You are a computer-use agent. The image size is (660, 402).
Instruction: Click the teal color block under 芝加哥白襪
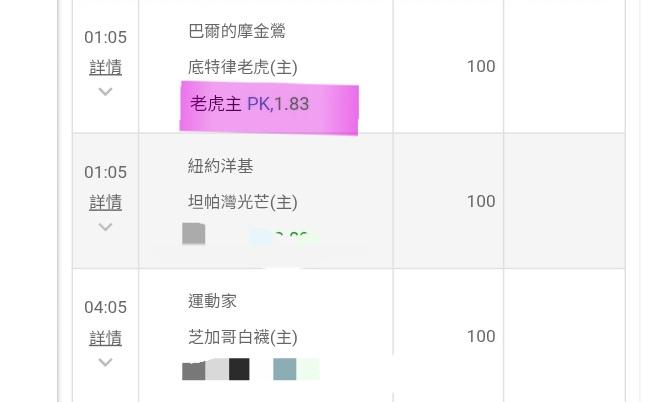pyautogui.click(x=284, y=369)
